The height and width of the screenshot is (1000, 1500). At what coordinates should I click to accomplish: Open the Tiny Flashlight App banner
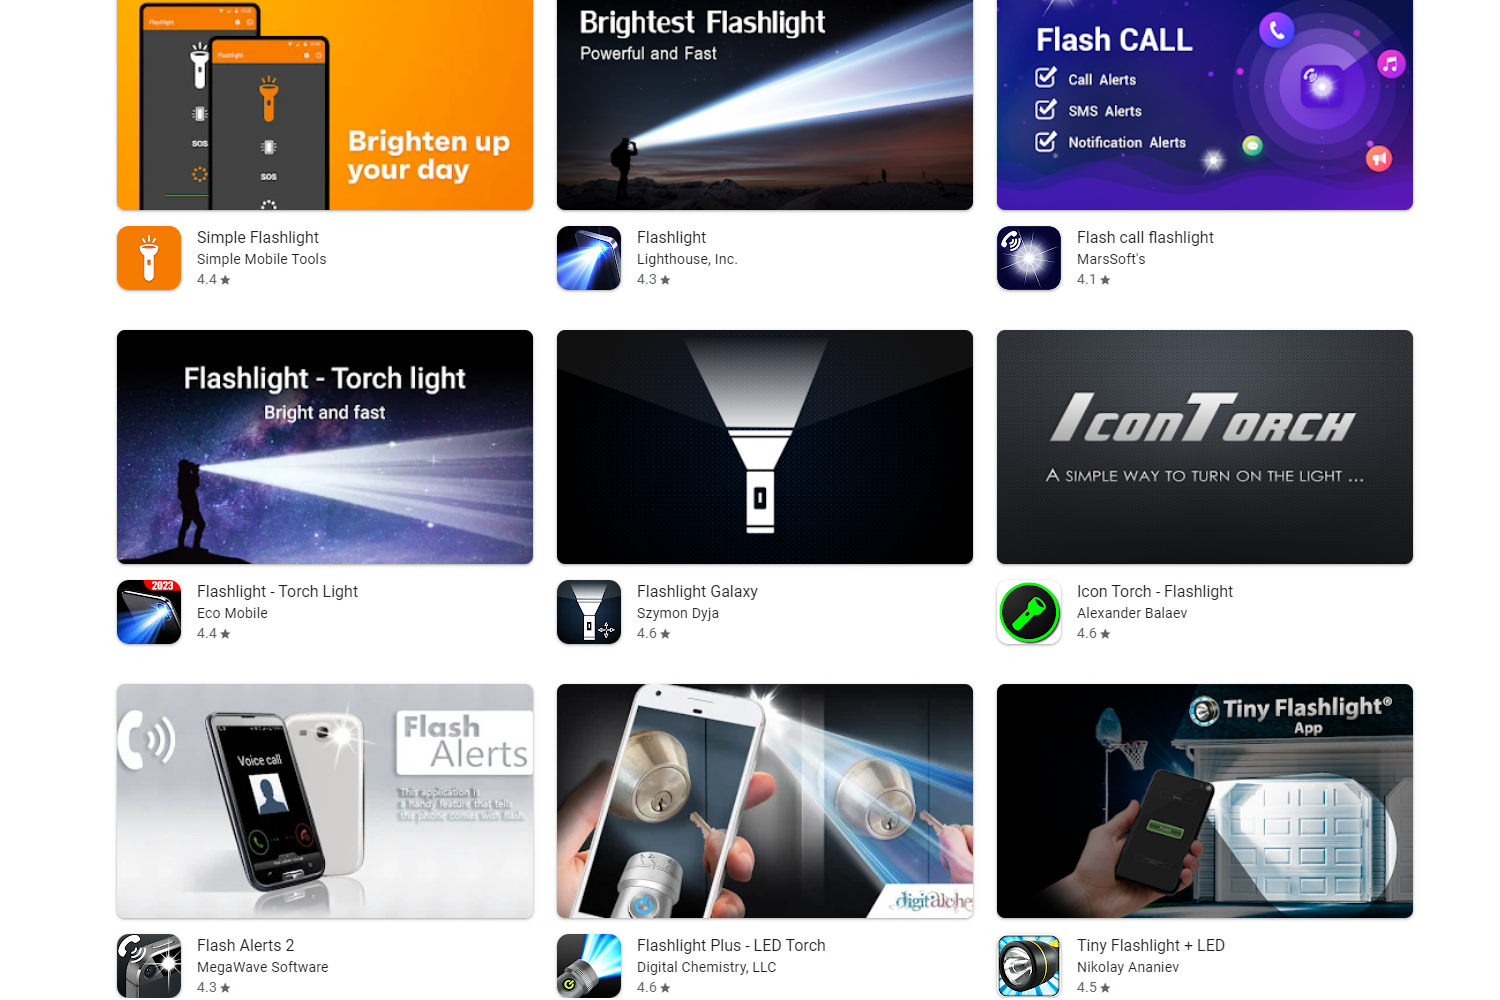(1205, 801)
